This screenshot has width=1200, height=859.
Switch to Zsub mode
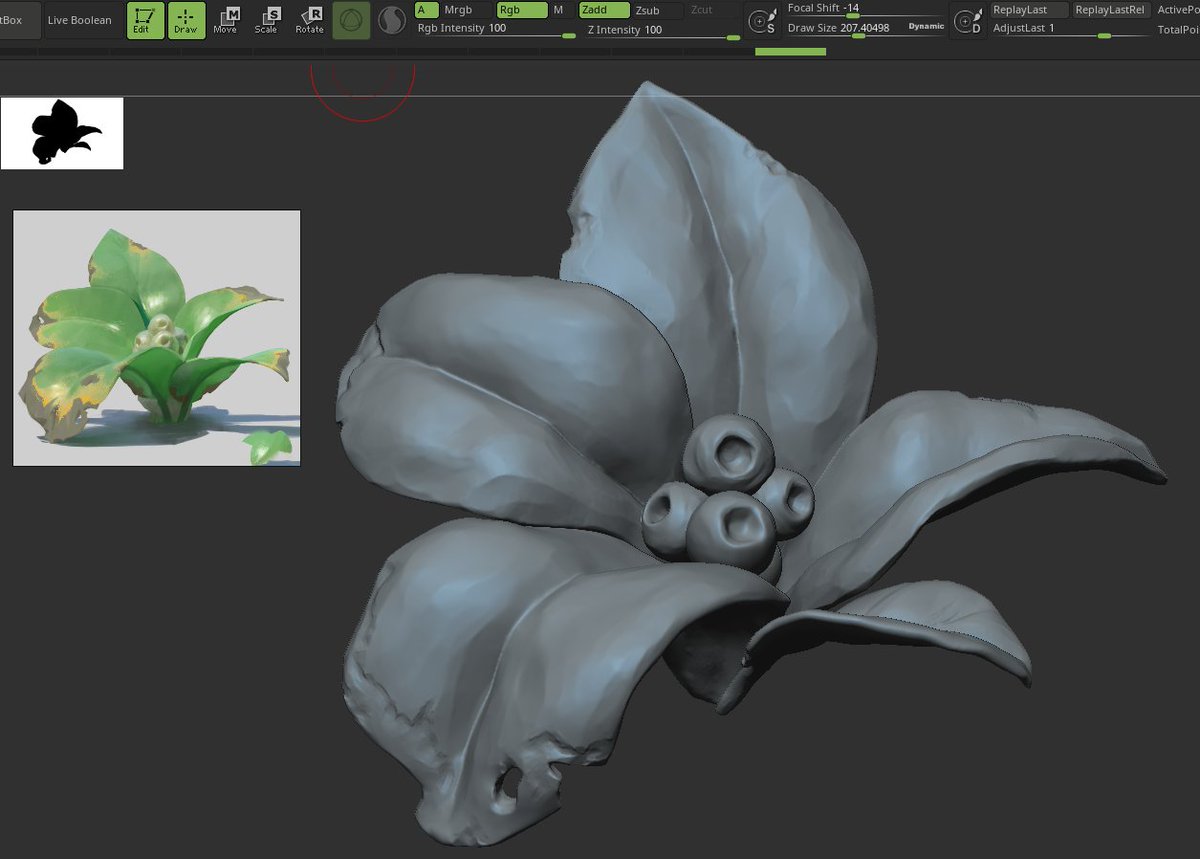[x=658, y=10]
